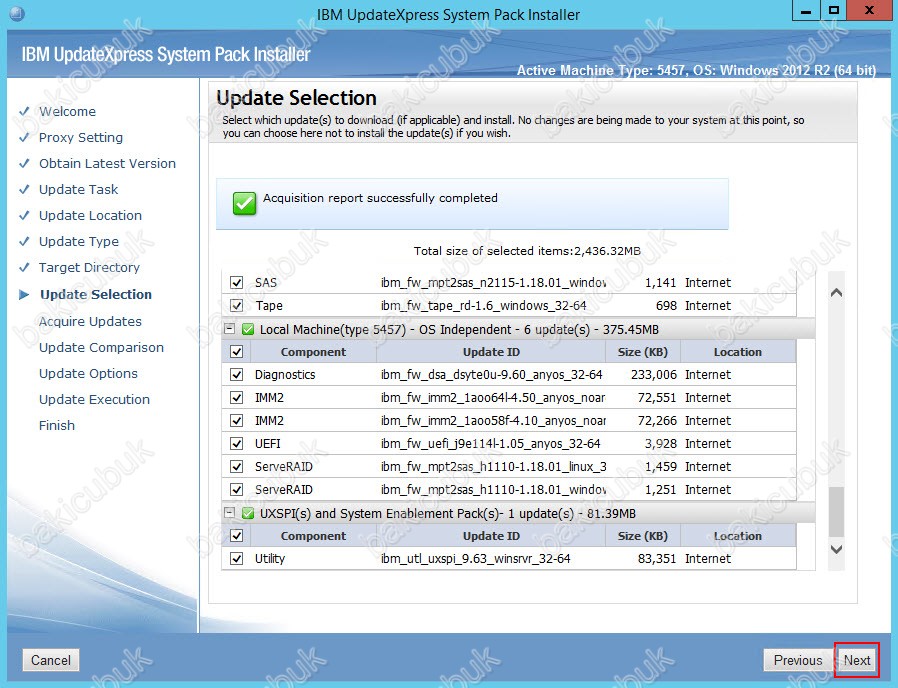Open the Update Execution step
898x688 pixels.
pyautogui.click(x=94, y=399)
